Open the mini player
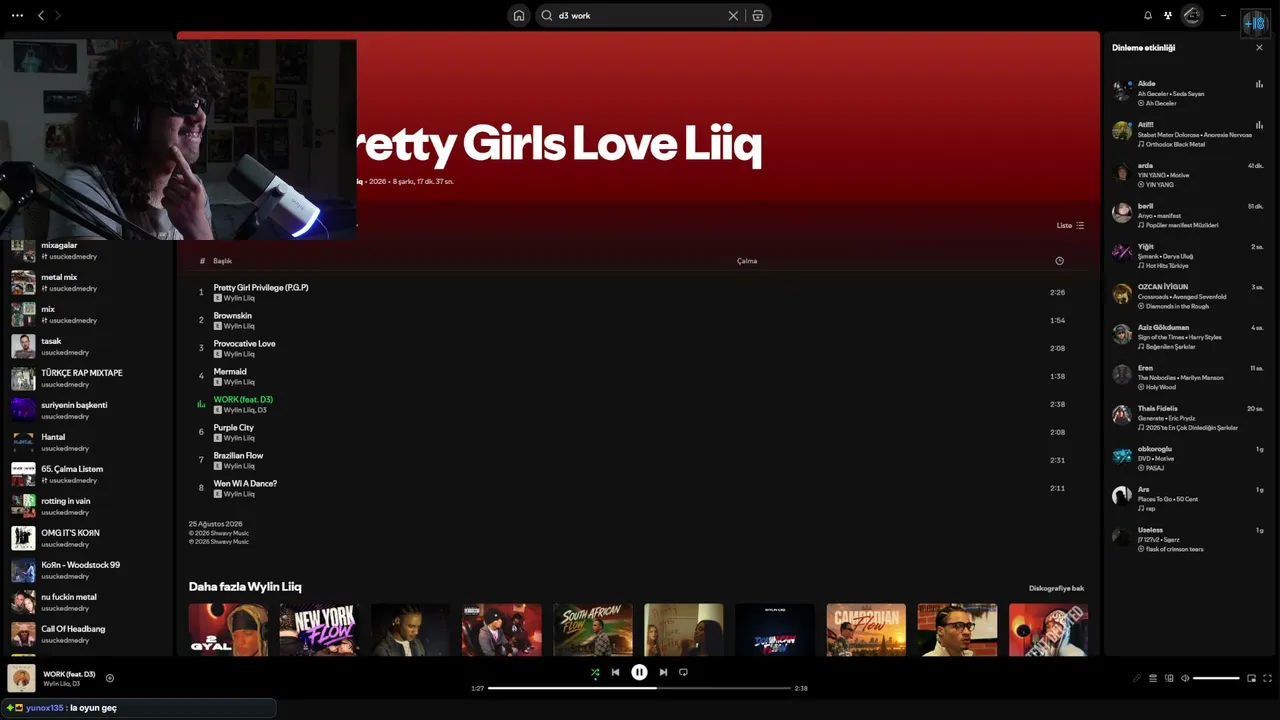Image resolution: width=1280 pixels, height=720 pixels. coord(1251,678)
